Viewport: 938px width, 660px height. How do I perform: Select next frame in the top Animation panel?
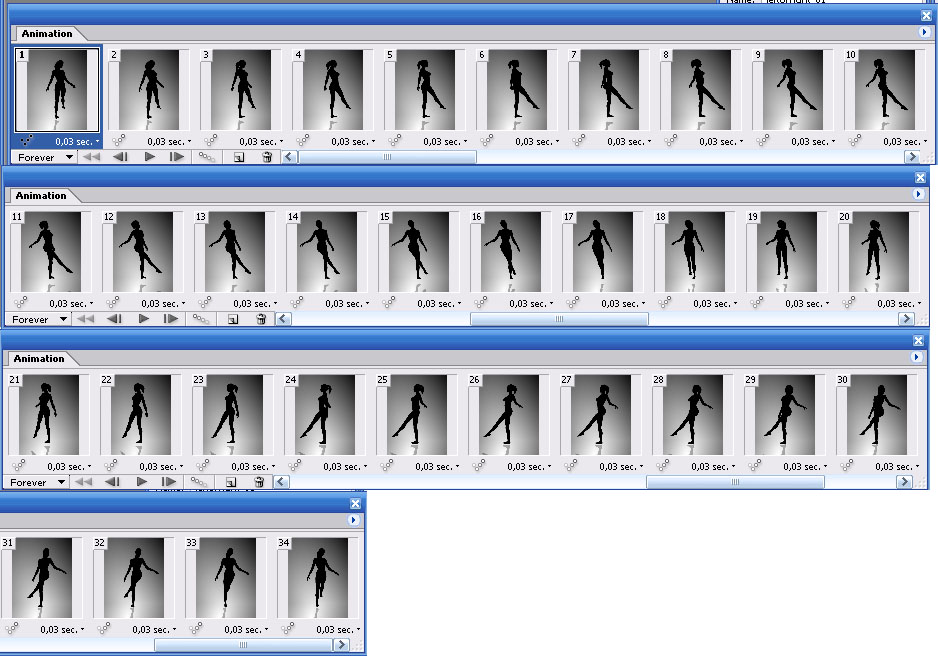point(177,157)
